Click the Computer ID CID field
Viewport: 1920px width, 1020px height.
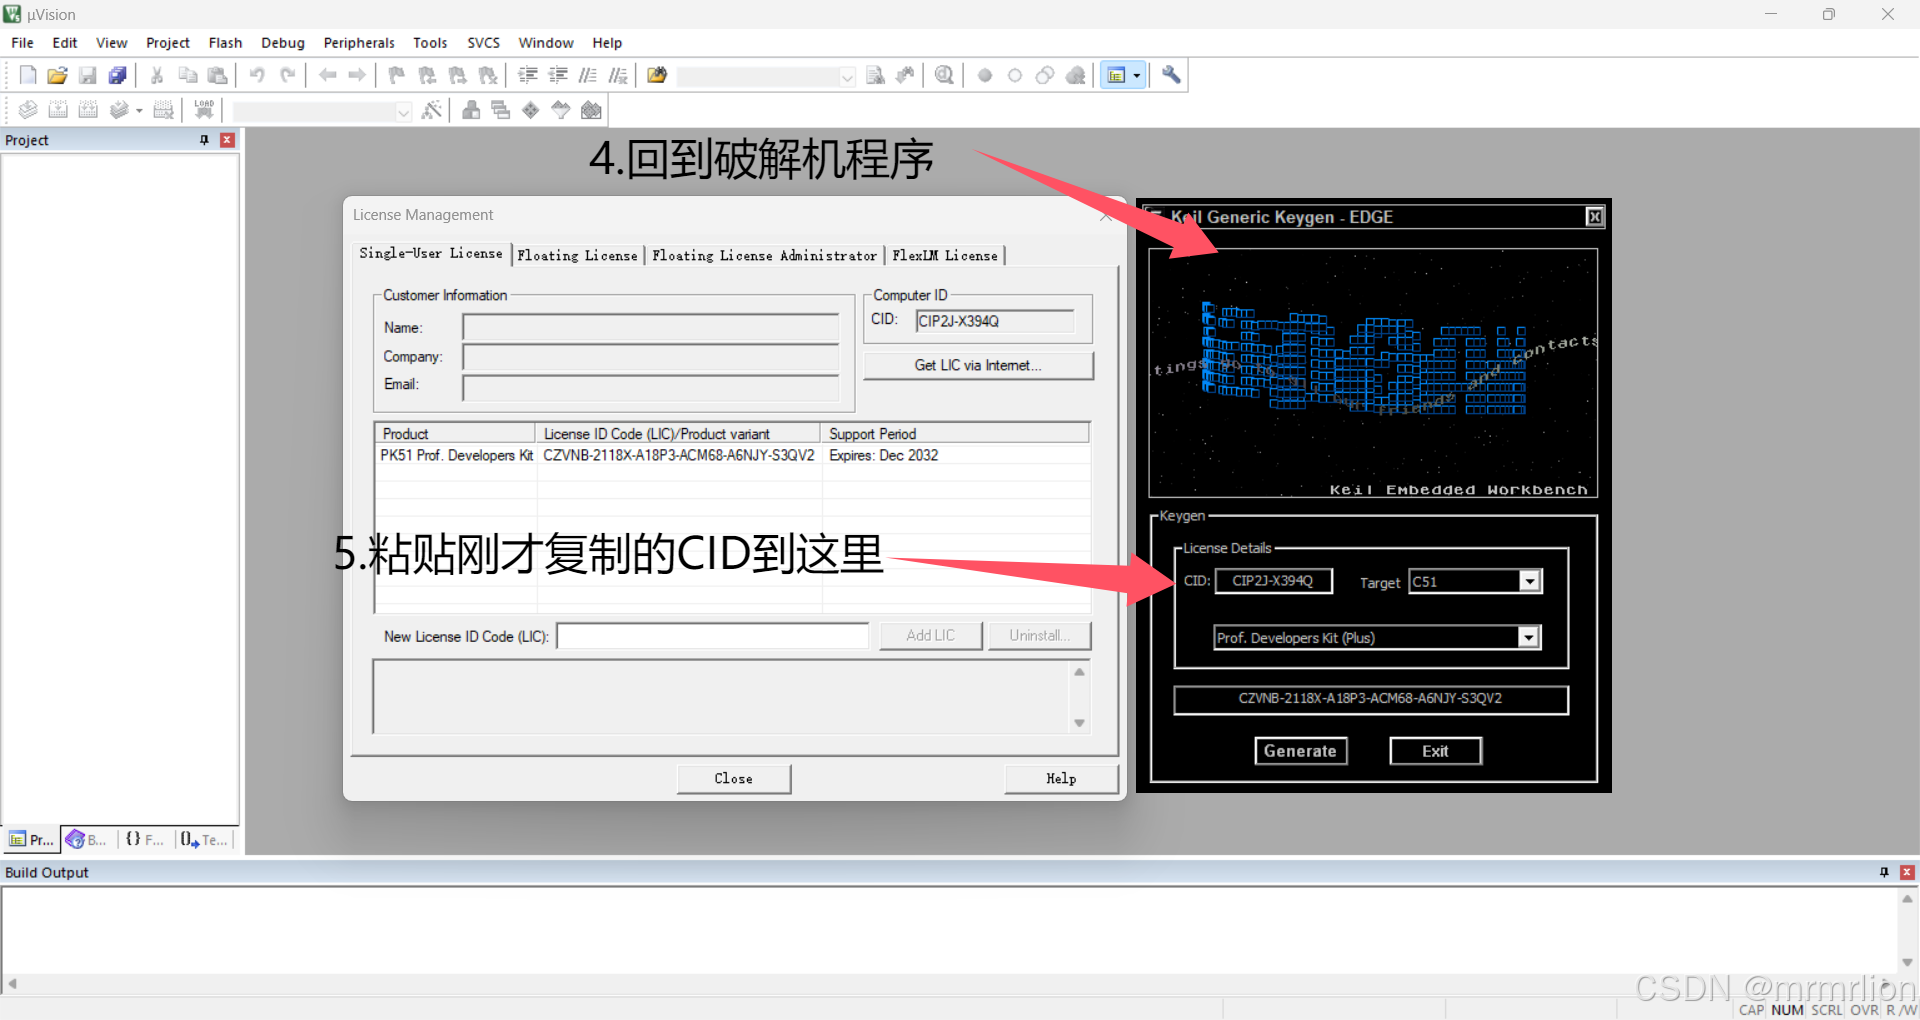(x=995, y=321)
